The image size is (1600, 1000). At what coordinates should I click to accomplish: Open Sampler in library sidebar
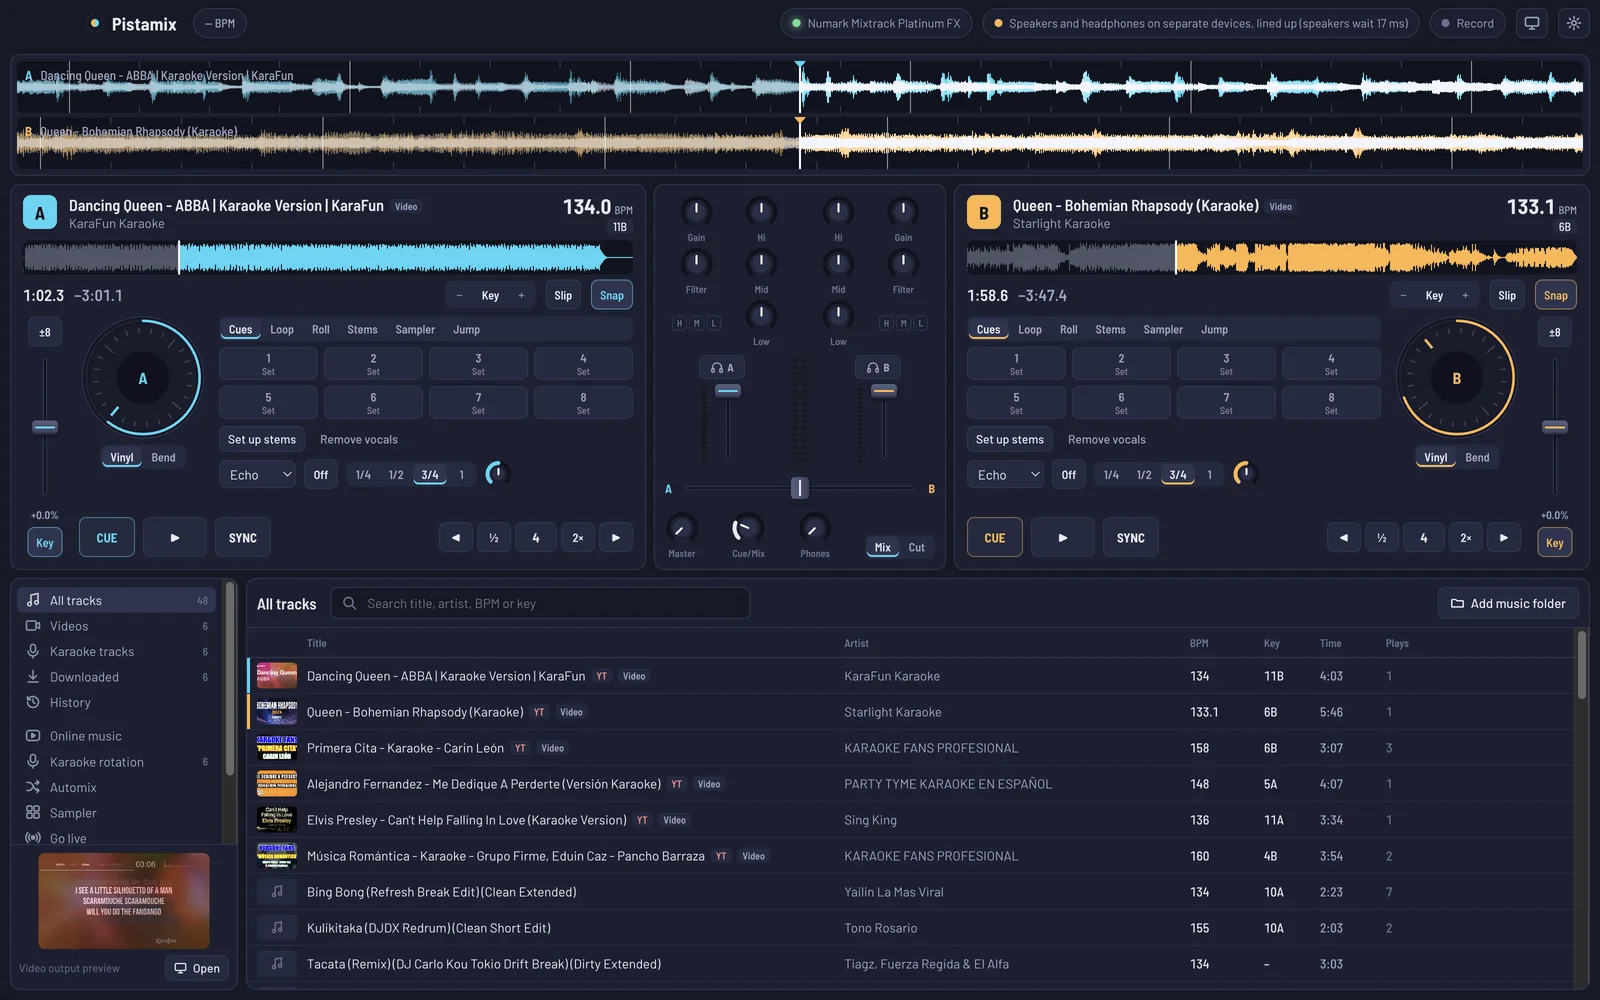[x=117, y=813]
